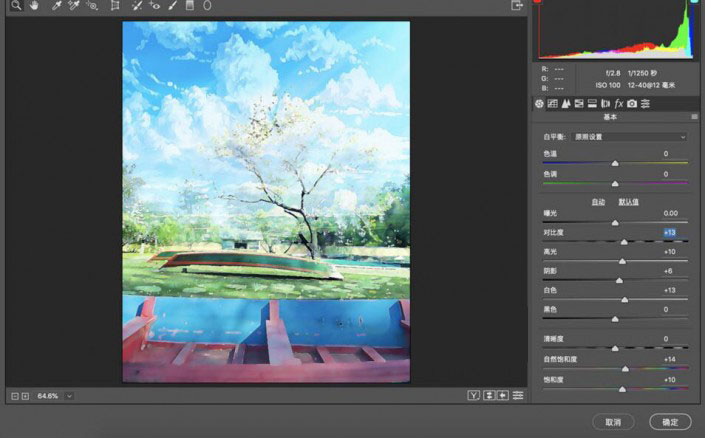705x438 pixels.
Task: Select the Zoom tool in the toolbar
Action: tap(17, 5)
